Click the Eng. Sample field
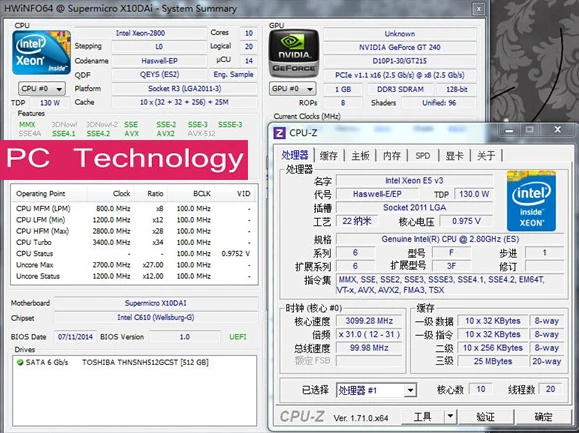 (x=233, y=75)
